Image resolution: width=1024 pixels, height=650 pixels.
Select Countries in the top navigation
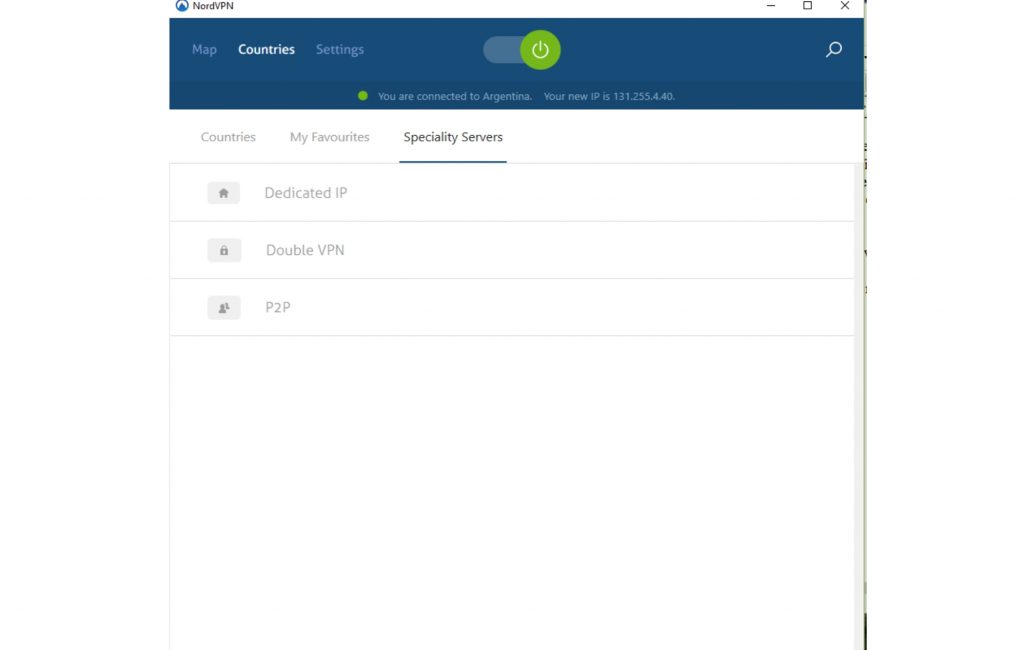click(x=266, y=49)
